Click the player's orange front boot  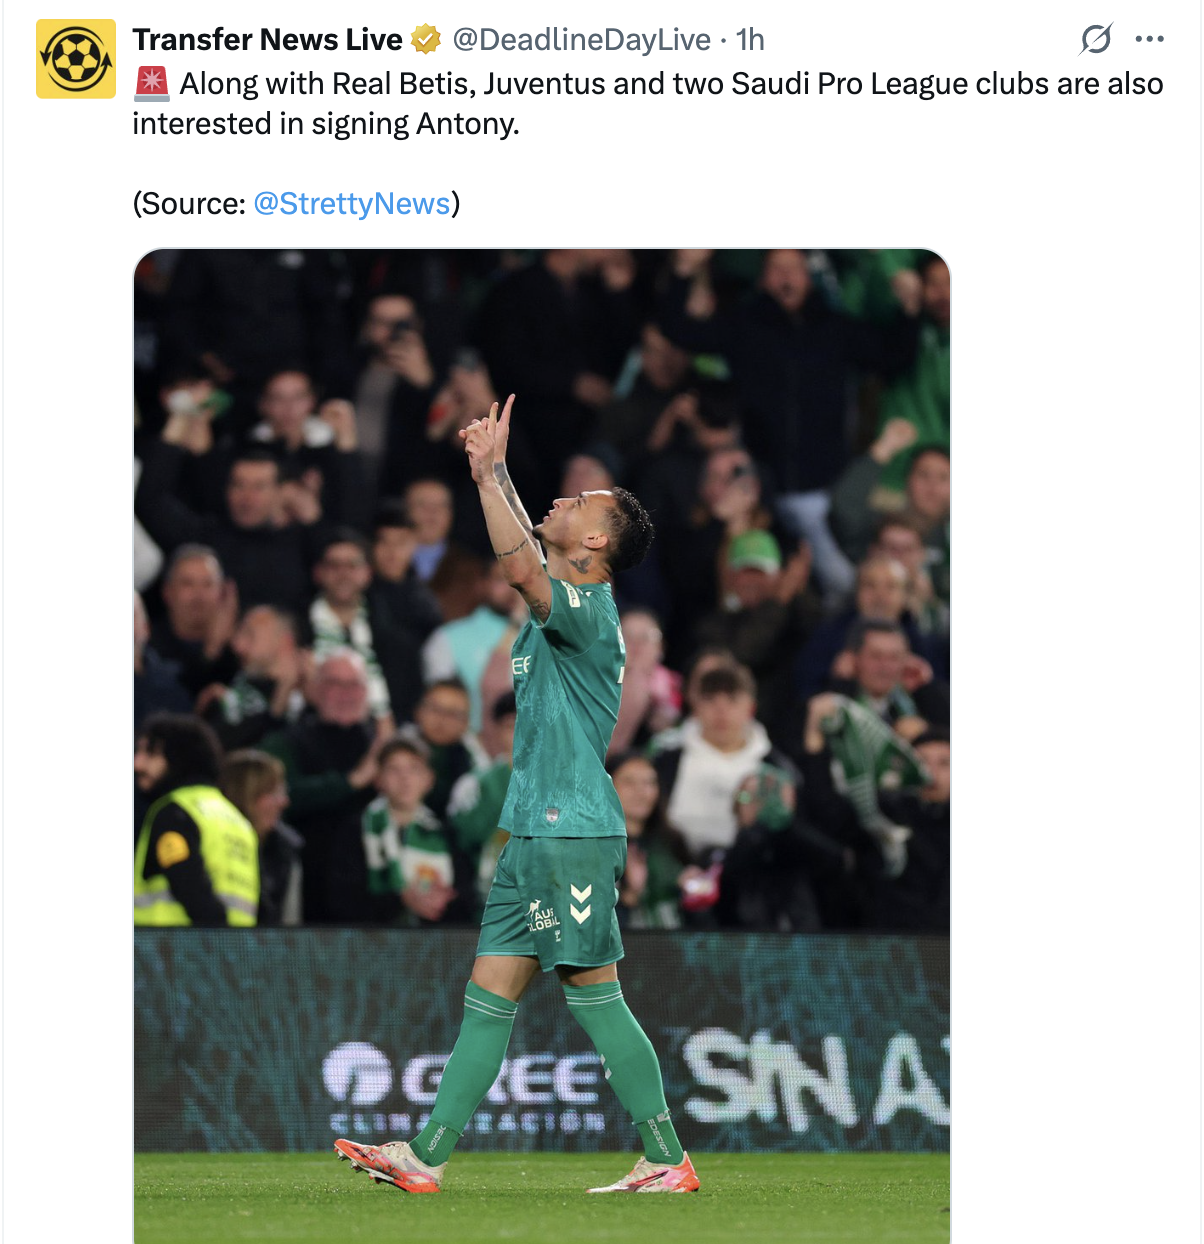pos(388,1164)
